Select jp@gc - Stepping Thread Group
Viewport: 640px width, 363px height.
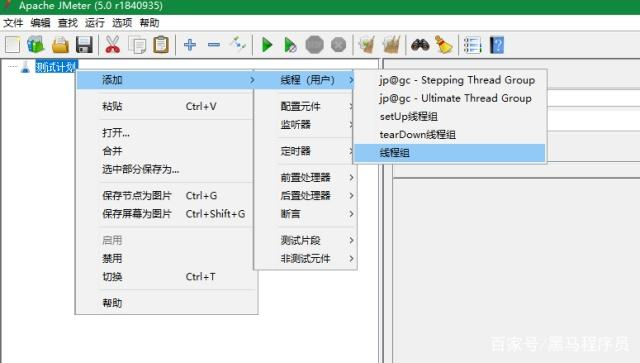450,80
